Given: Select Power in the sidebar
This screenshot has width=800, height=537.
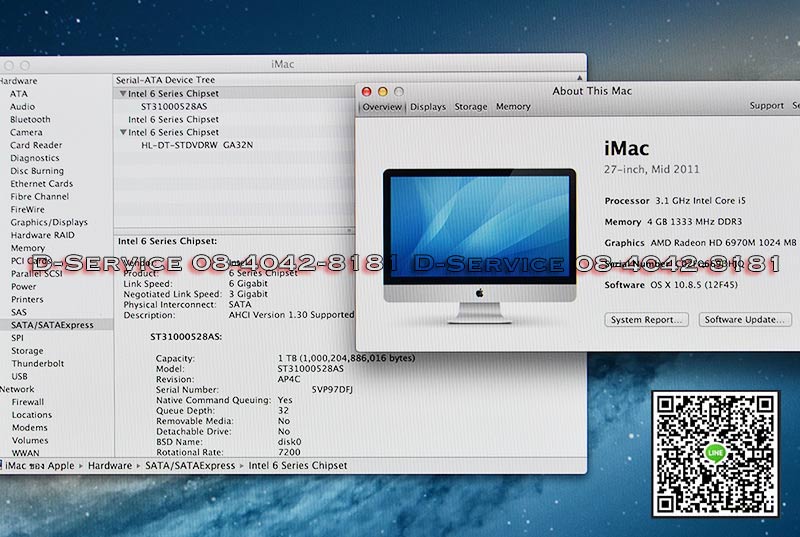Looking at the screenshot, I should tap(23, 287).
